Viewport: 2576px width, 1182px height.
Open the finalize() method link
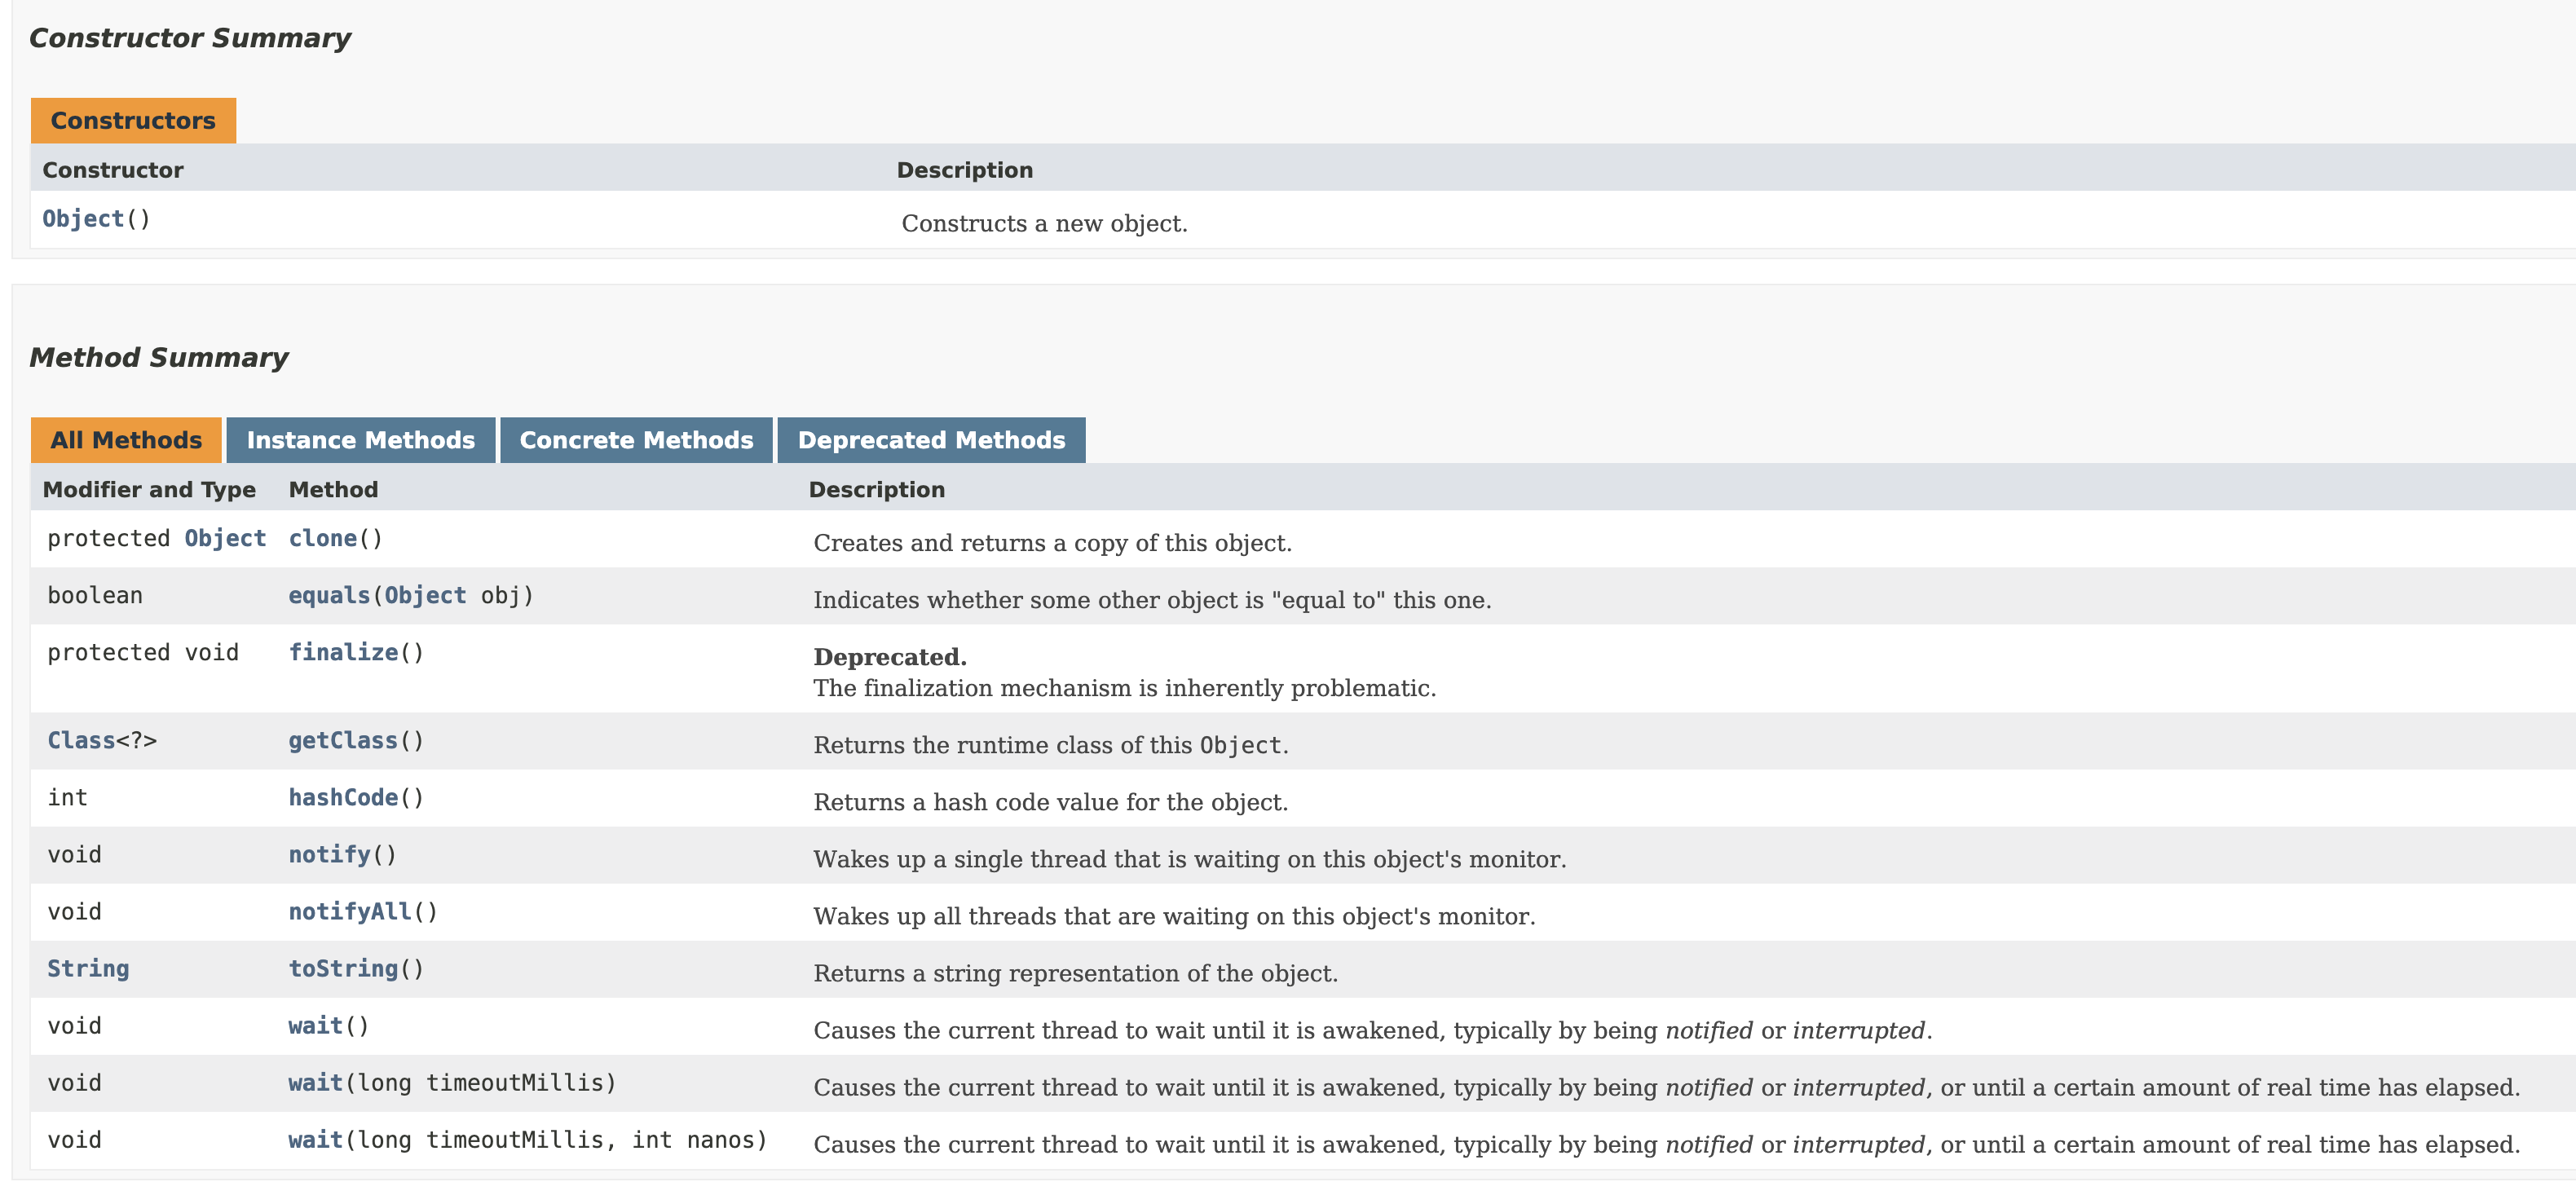click(343, 652)
